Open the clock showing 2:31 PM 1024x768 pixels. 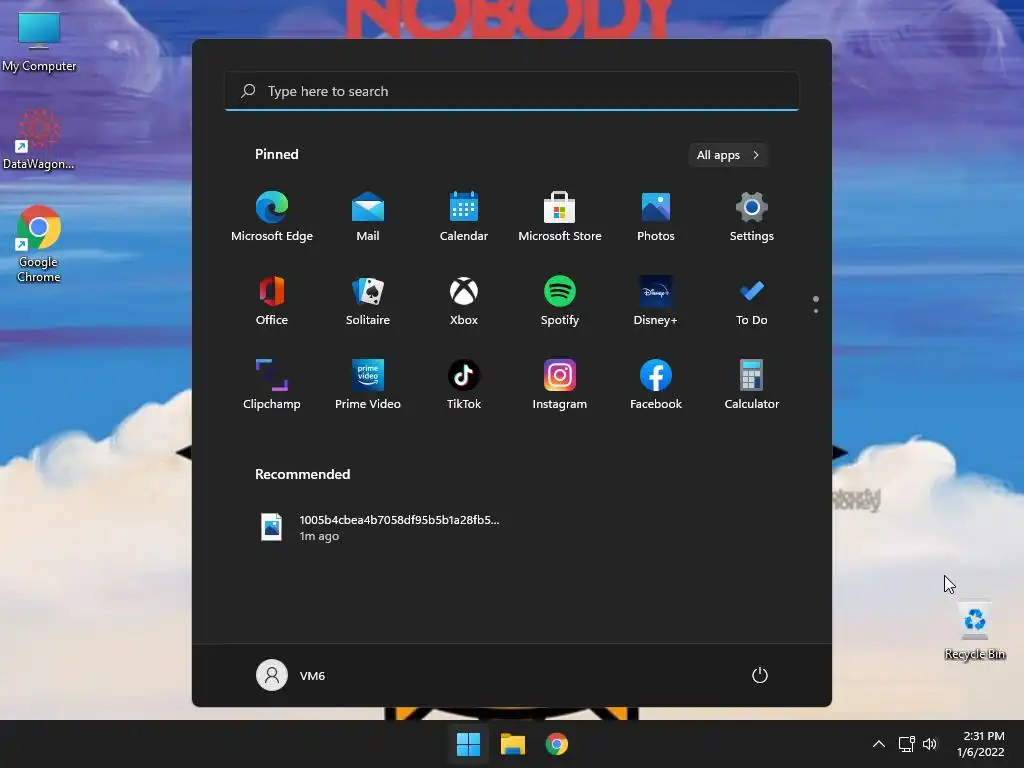(981, 744)
